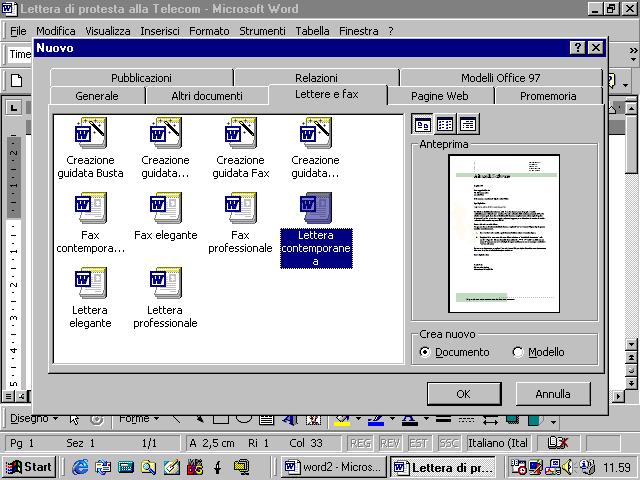Open the Disegno drawing menu dropdown
Image resolution: width=640 pixels, height=480 pixels.
[34, 418]
